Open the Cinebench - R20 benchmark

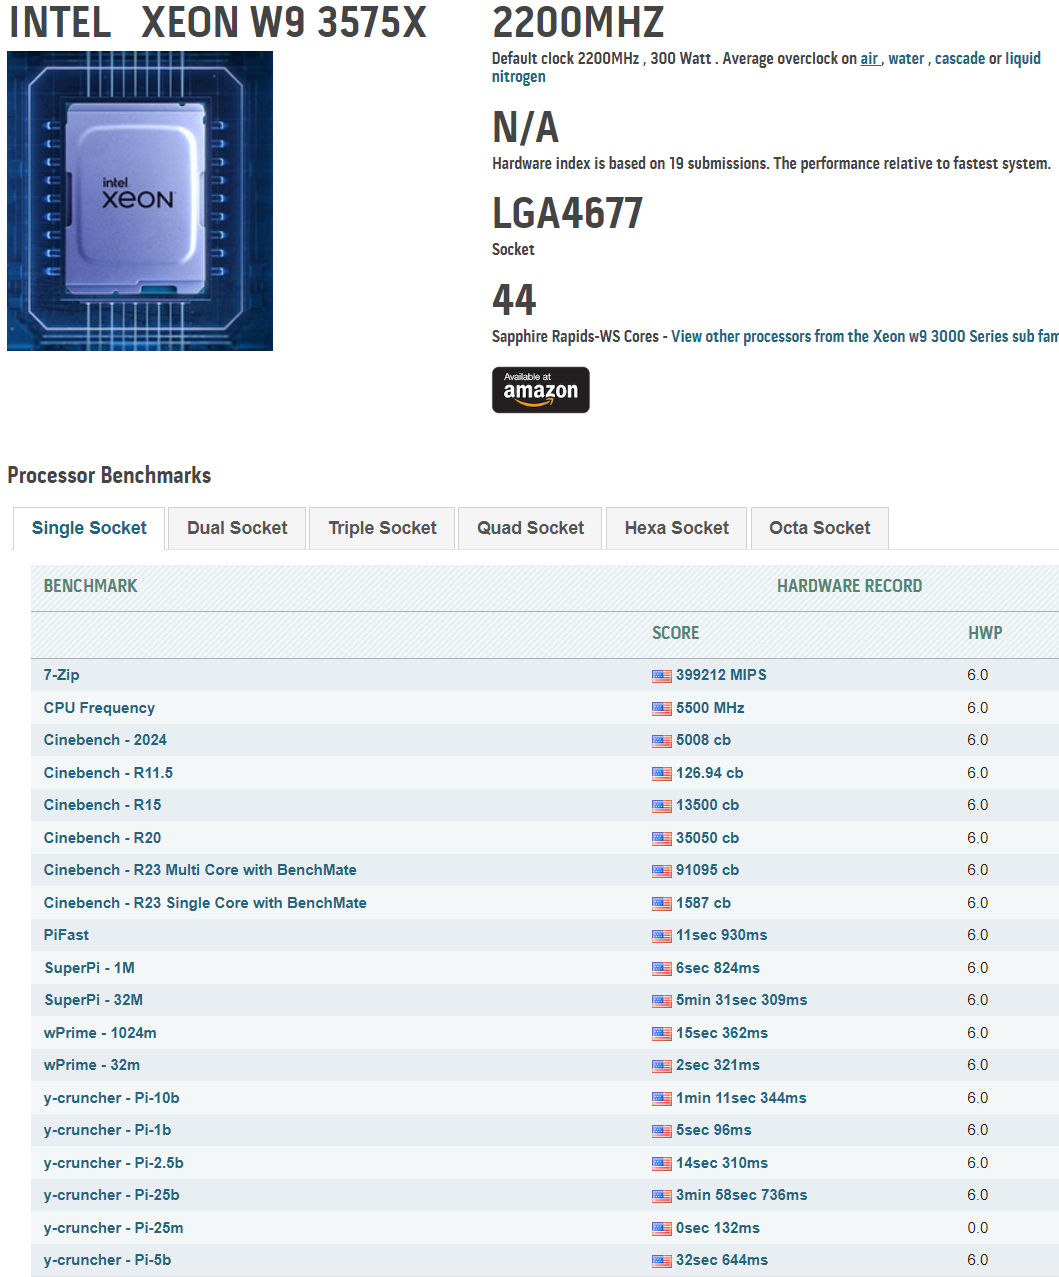(x=102, y=838)
